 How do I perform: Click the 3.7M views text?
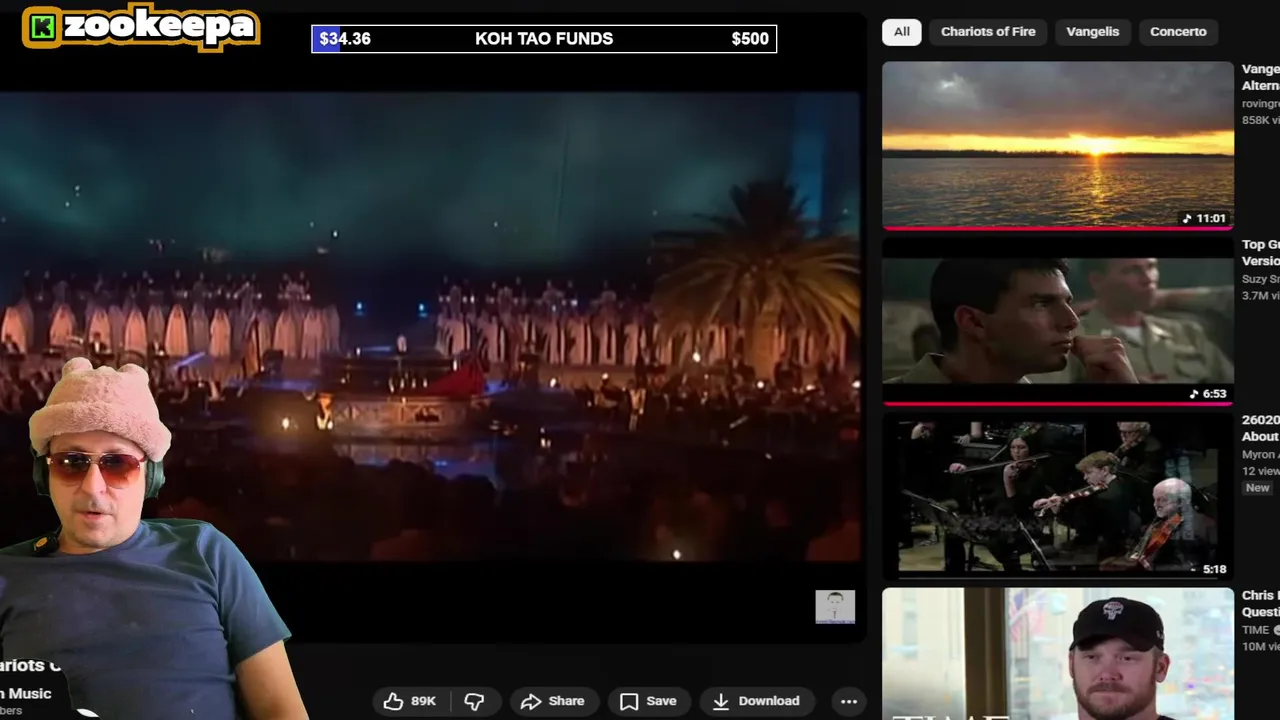tap(1260, 295)
